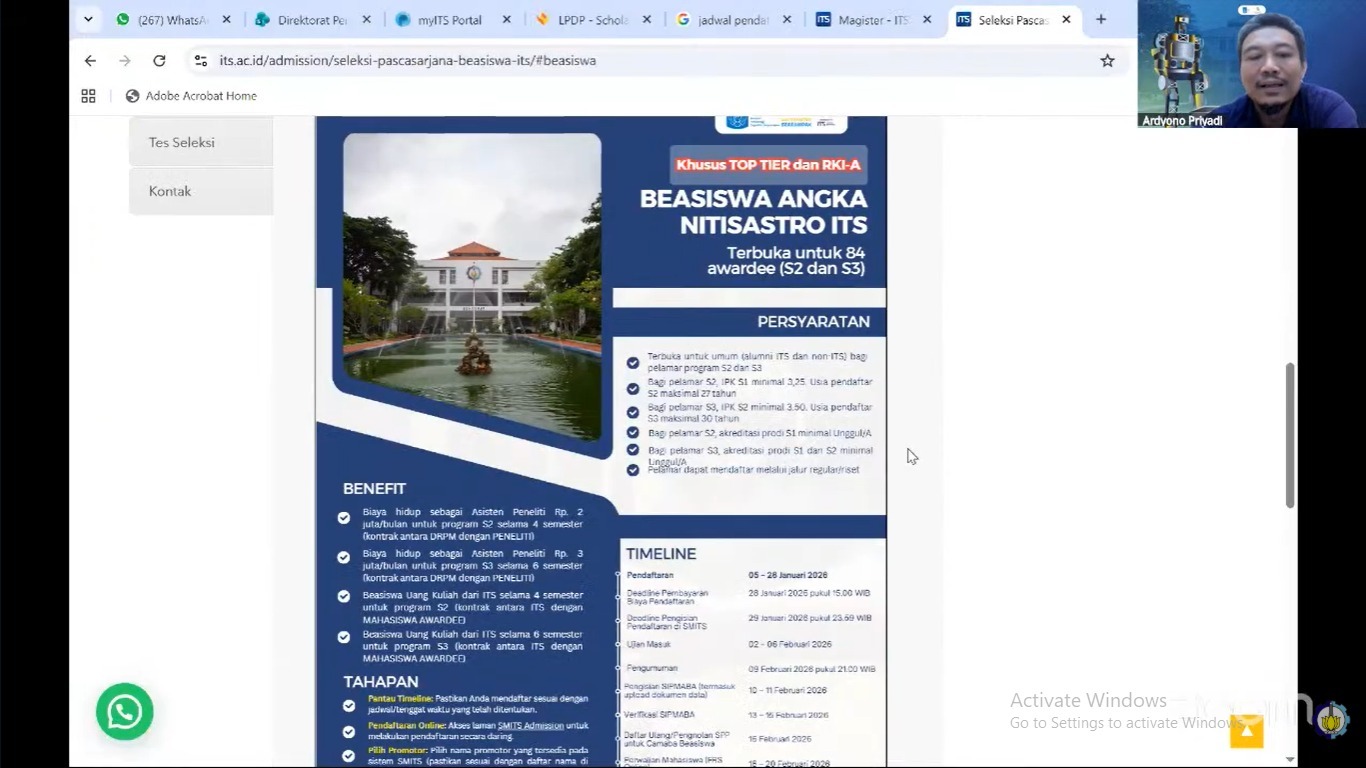Viewport: 1366px width, 768px height.
Task: Expand the tab search dropdown arrow
Action: [x=88, y=19]
